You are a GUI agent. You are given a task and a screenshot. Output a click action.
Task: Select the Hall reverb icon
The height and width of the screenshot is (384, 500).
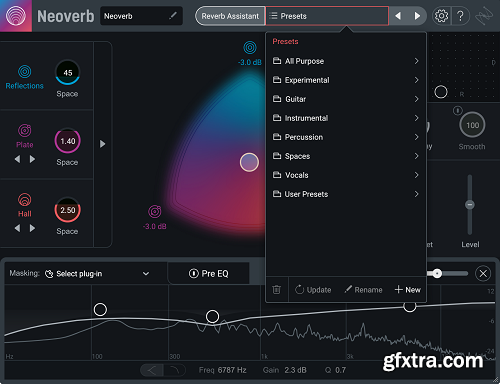[x=25, y=200]
